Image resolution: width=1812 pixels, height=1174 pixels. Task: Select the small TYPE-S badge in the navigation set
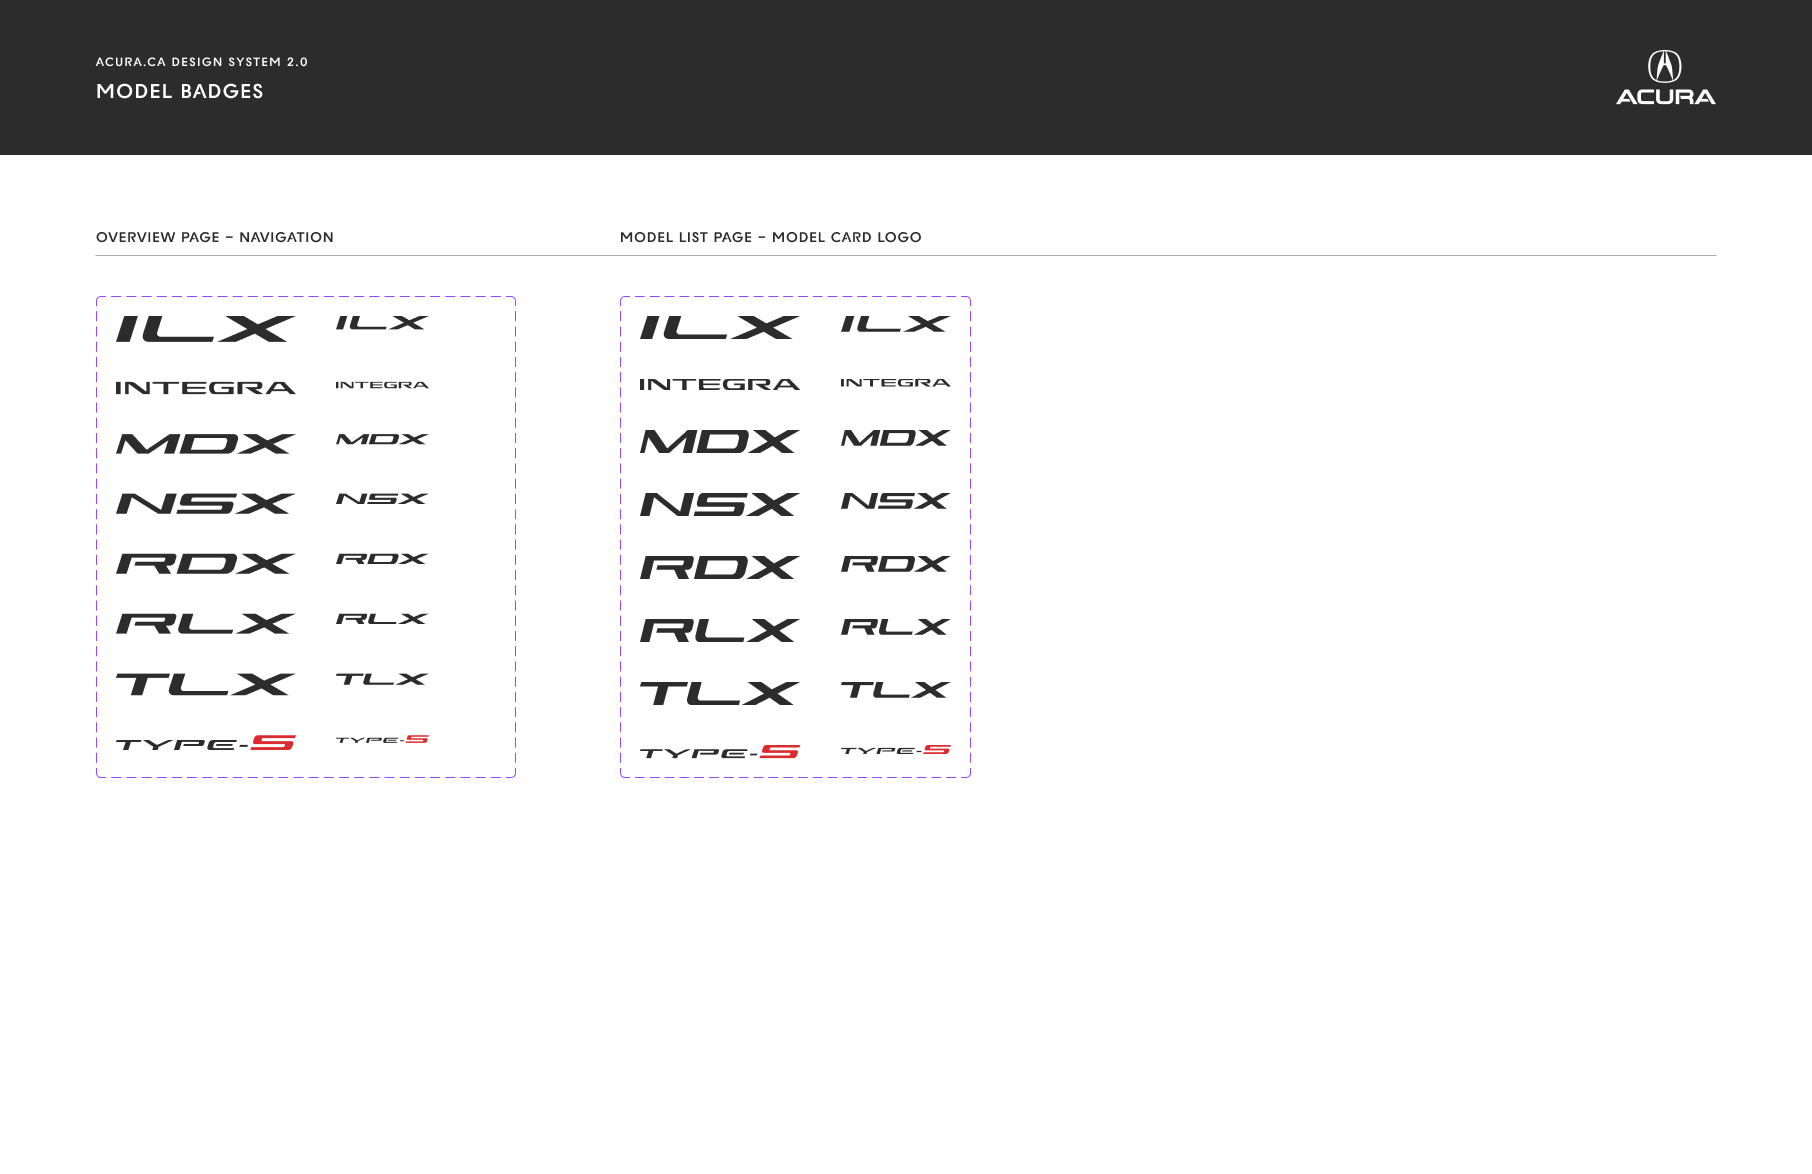382,740
